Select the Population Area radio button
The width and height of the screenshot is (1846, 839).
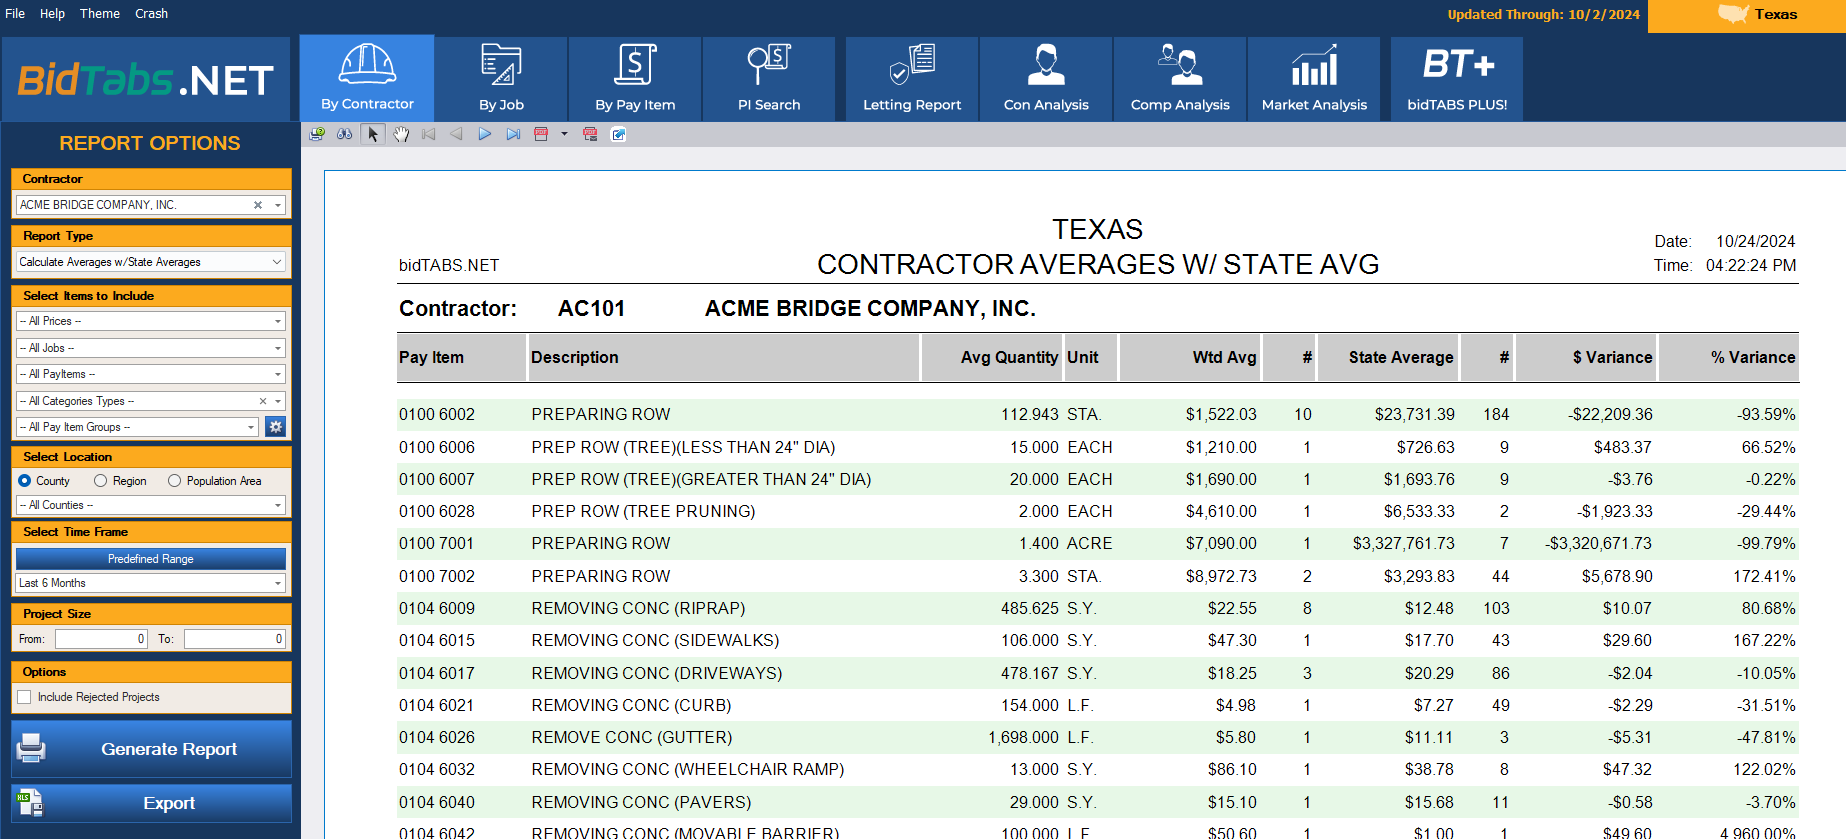click(175, 481)
